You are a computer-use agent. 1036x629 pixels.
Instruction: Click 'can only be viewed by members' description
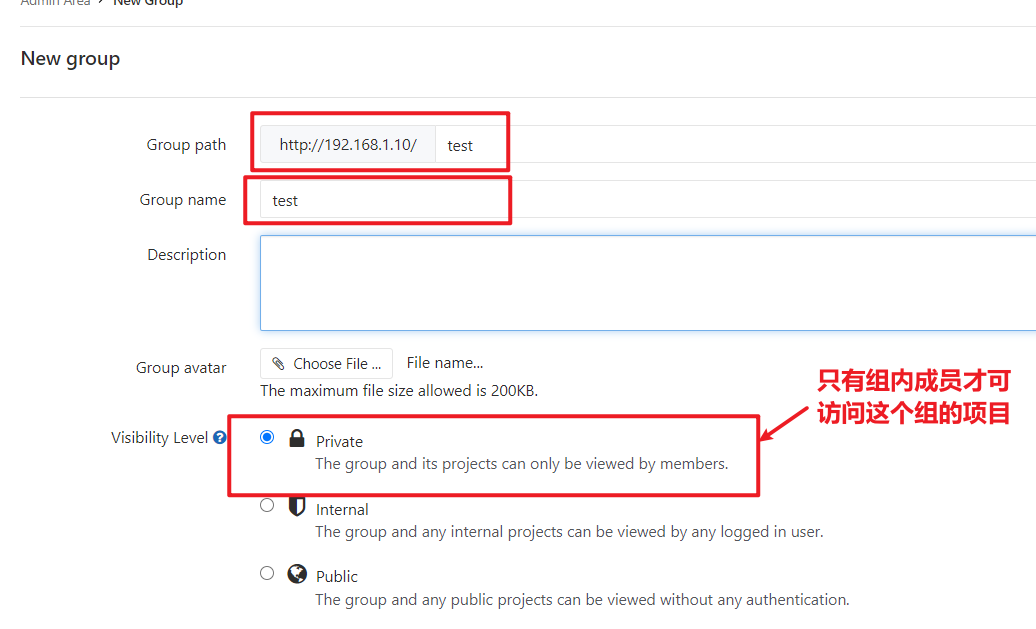coord(522,464)
